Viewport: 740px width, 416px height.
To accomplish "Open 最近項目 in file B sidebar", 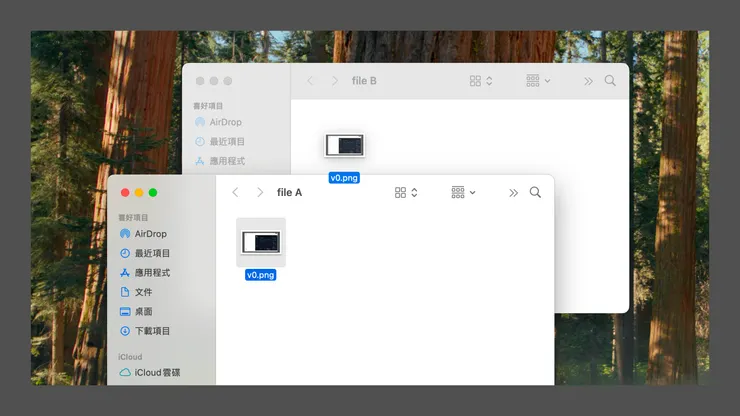I will [219, 141].
